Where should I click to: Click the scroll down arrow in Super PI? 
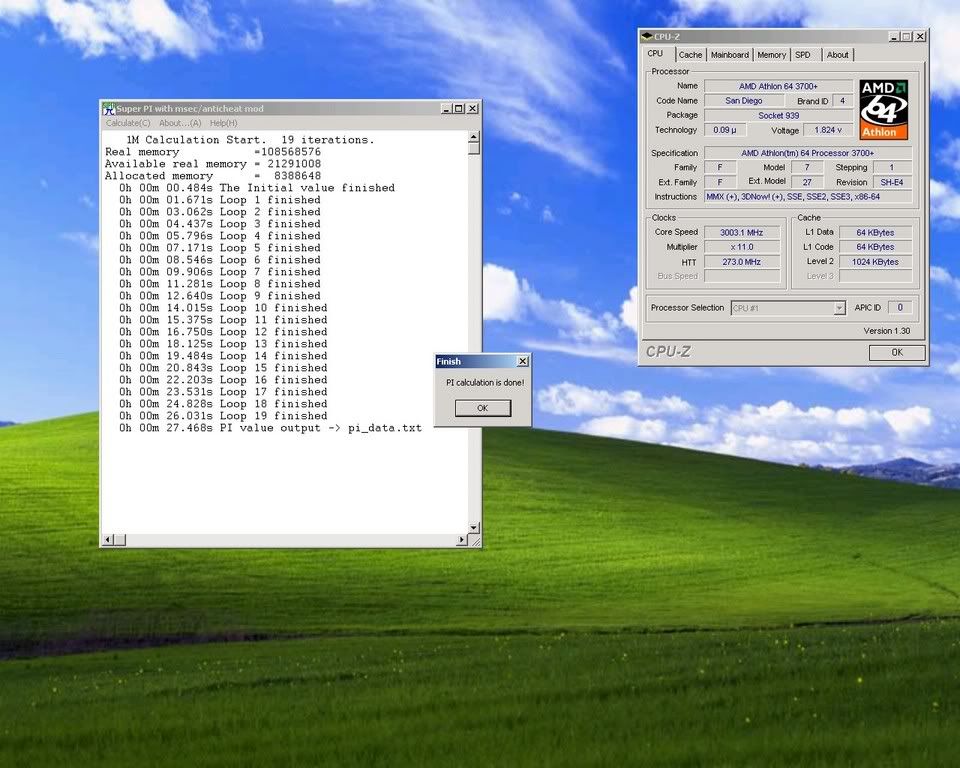(474, 528)
